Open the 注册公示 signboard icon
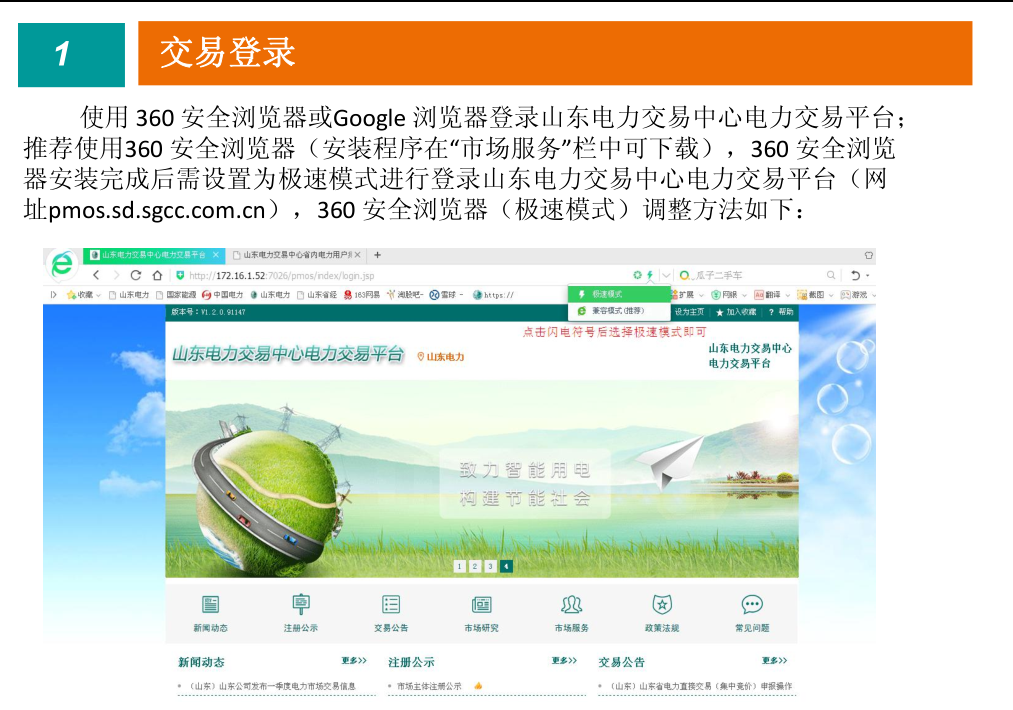Image resolution: width=1013 pixels, height=710 pixels. (300, 604)
